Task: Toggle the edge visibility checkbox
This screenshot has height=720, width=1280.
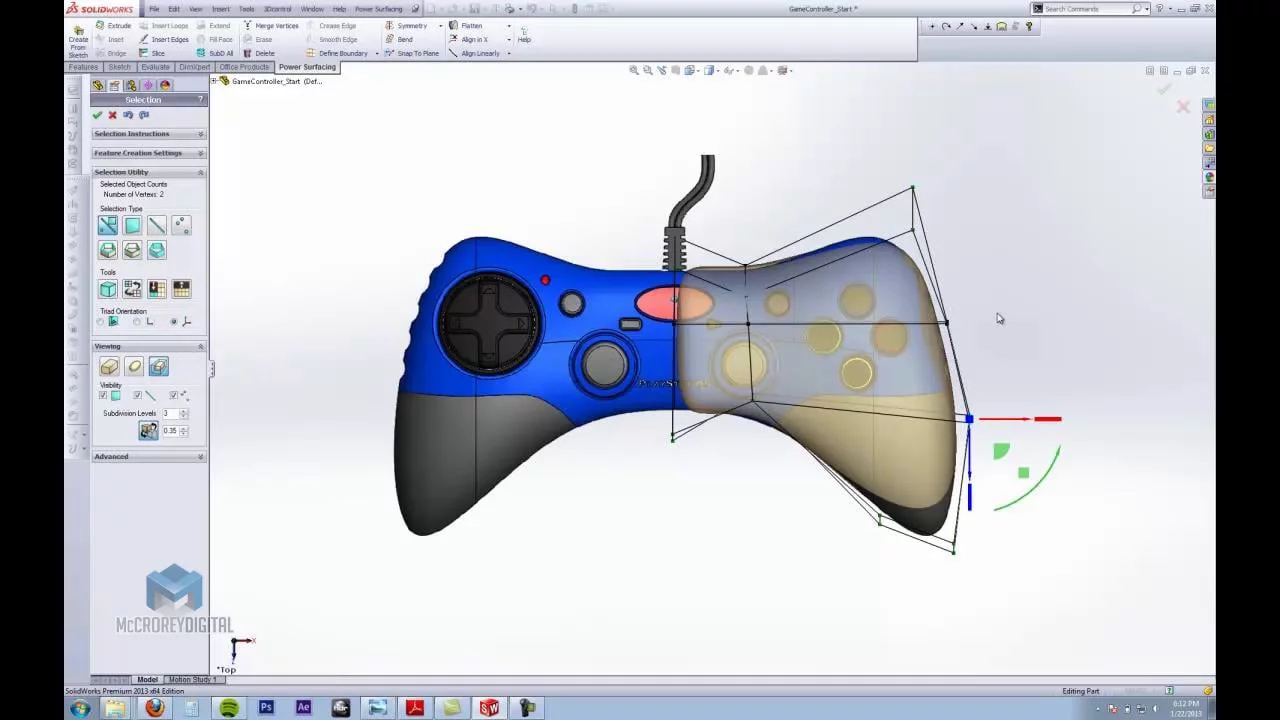Action: pyautogui.click(x=138, y=396)
